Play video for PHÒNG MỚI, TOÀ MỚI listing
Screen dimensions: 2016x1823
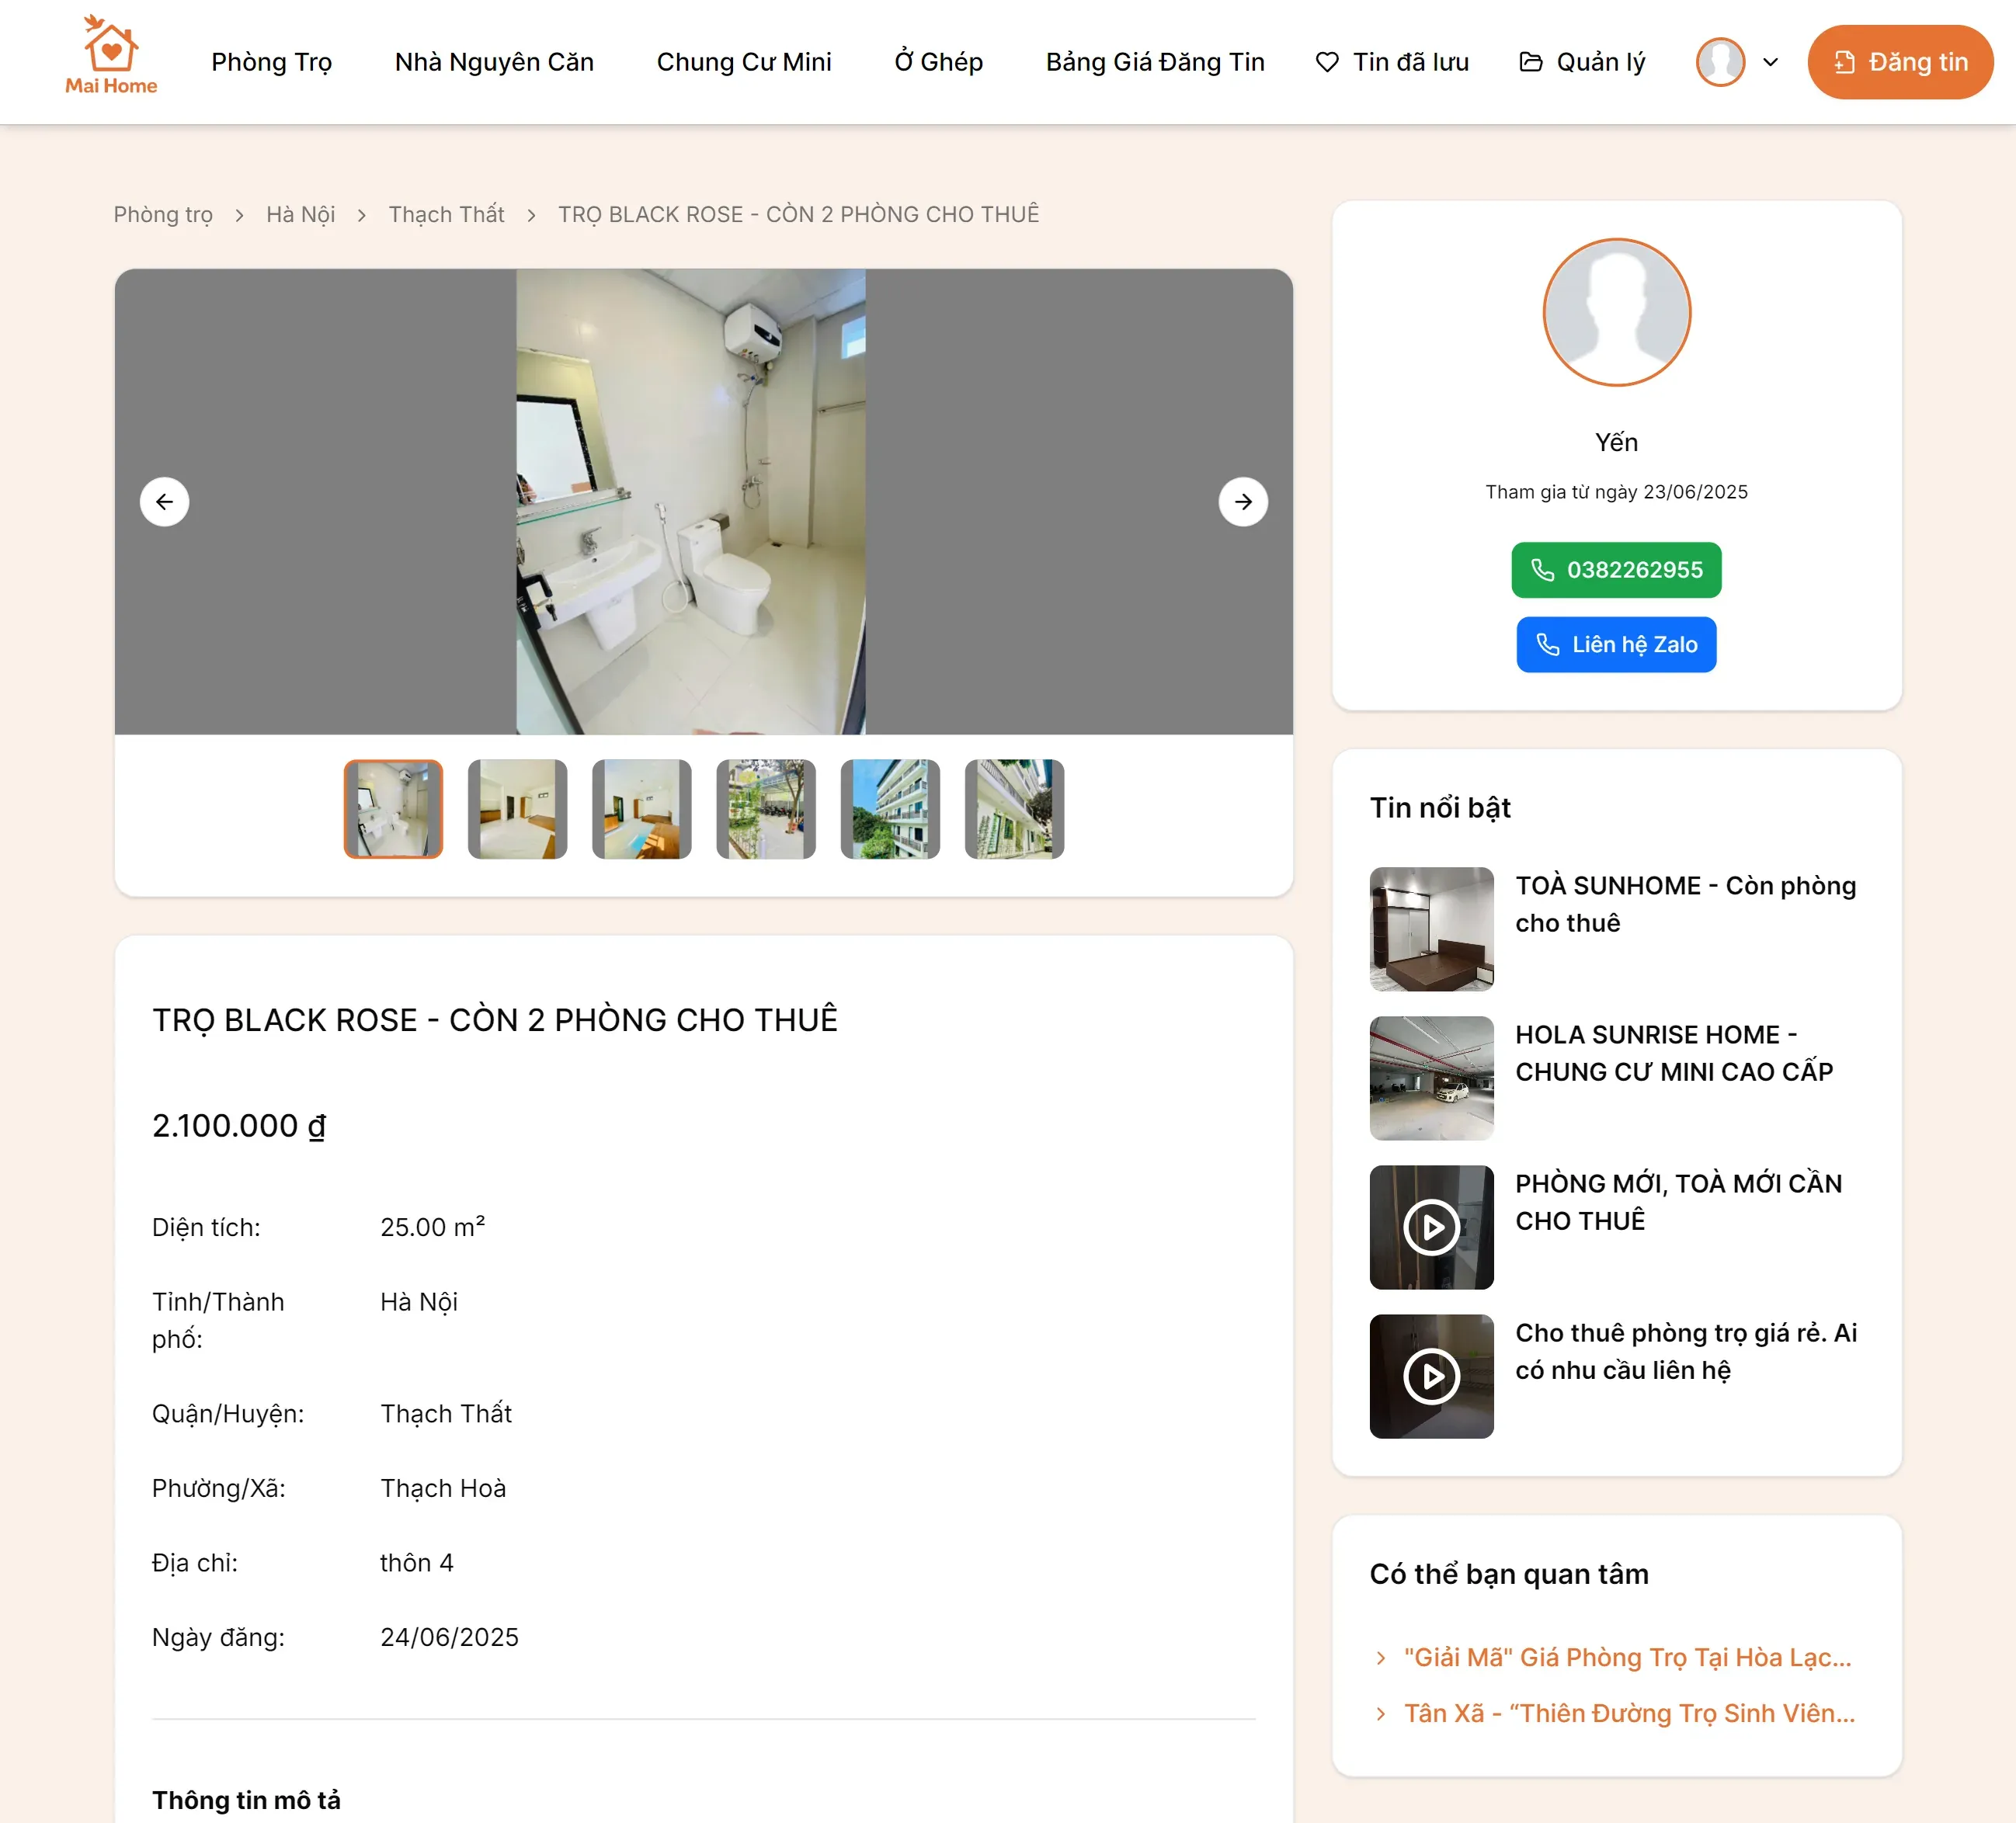tap(1431, 1227)
